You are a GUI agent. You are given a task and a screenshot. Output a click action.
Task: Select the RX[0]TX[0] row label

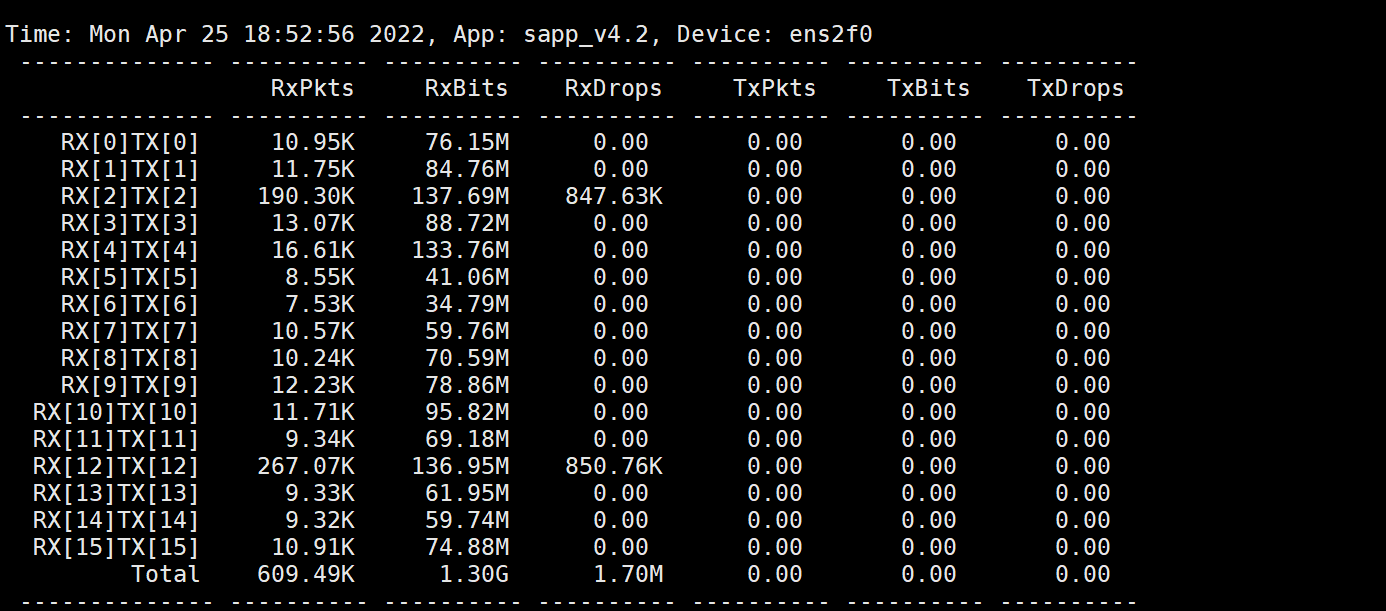130,142
